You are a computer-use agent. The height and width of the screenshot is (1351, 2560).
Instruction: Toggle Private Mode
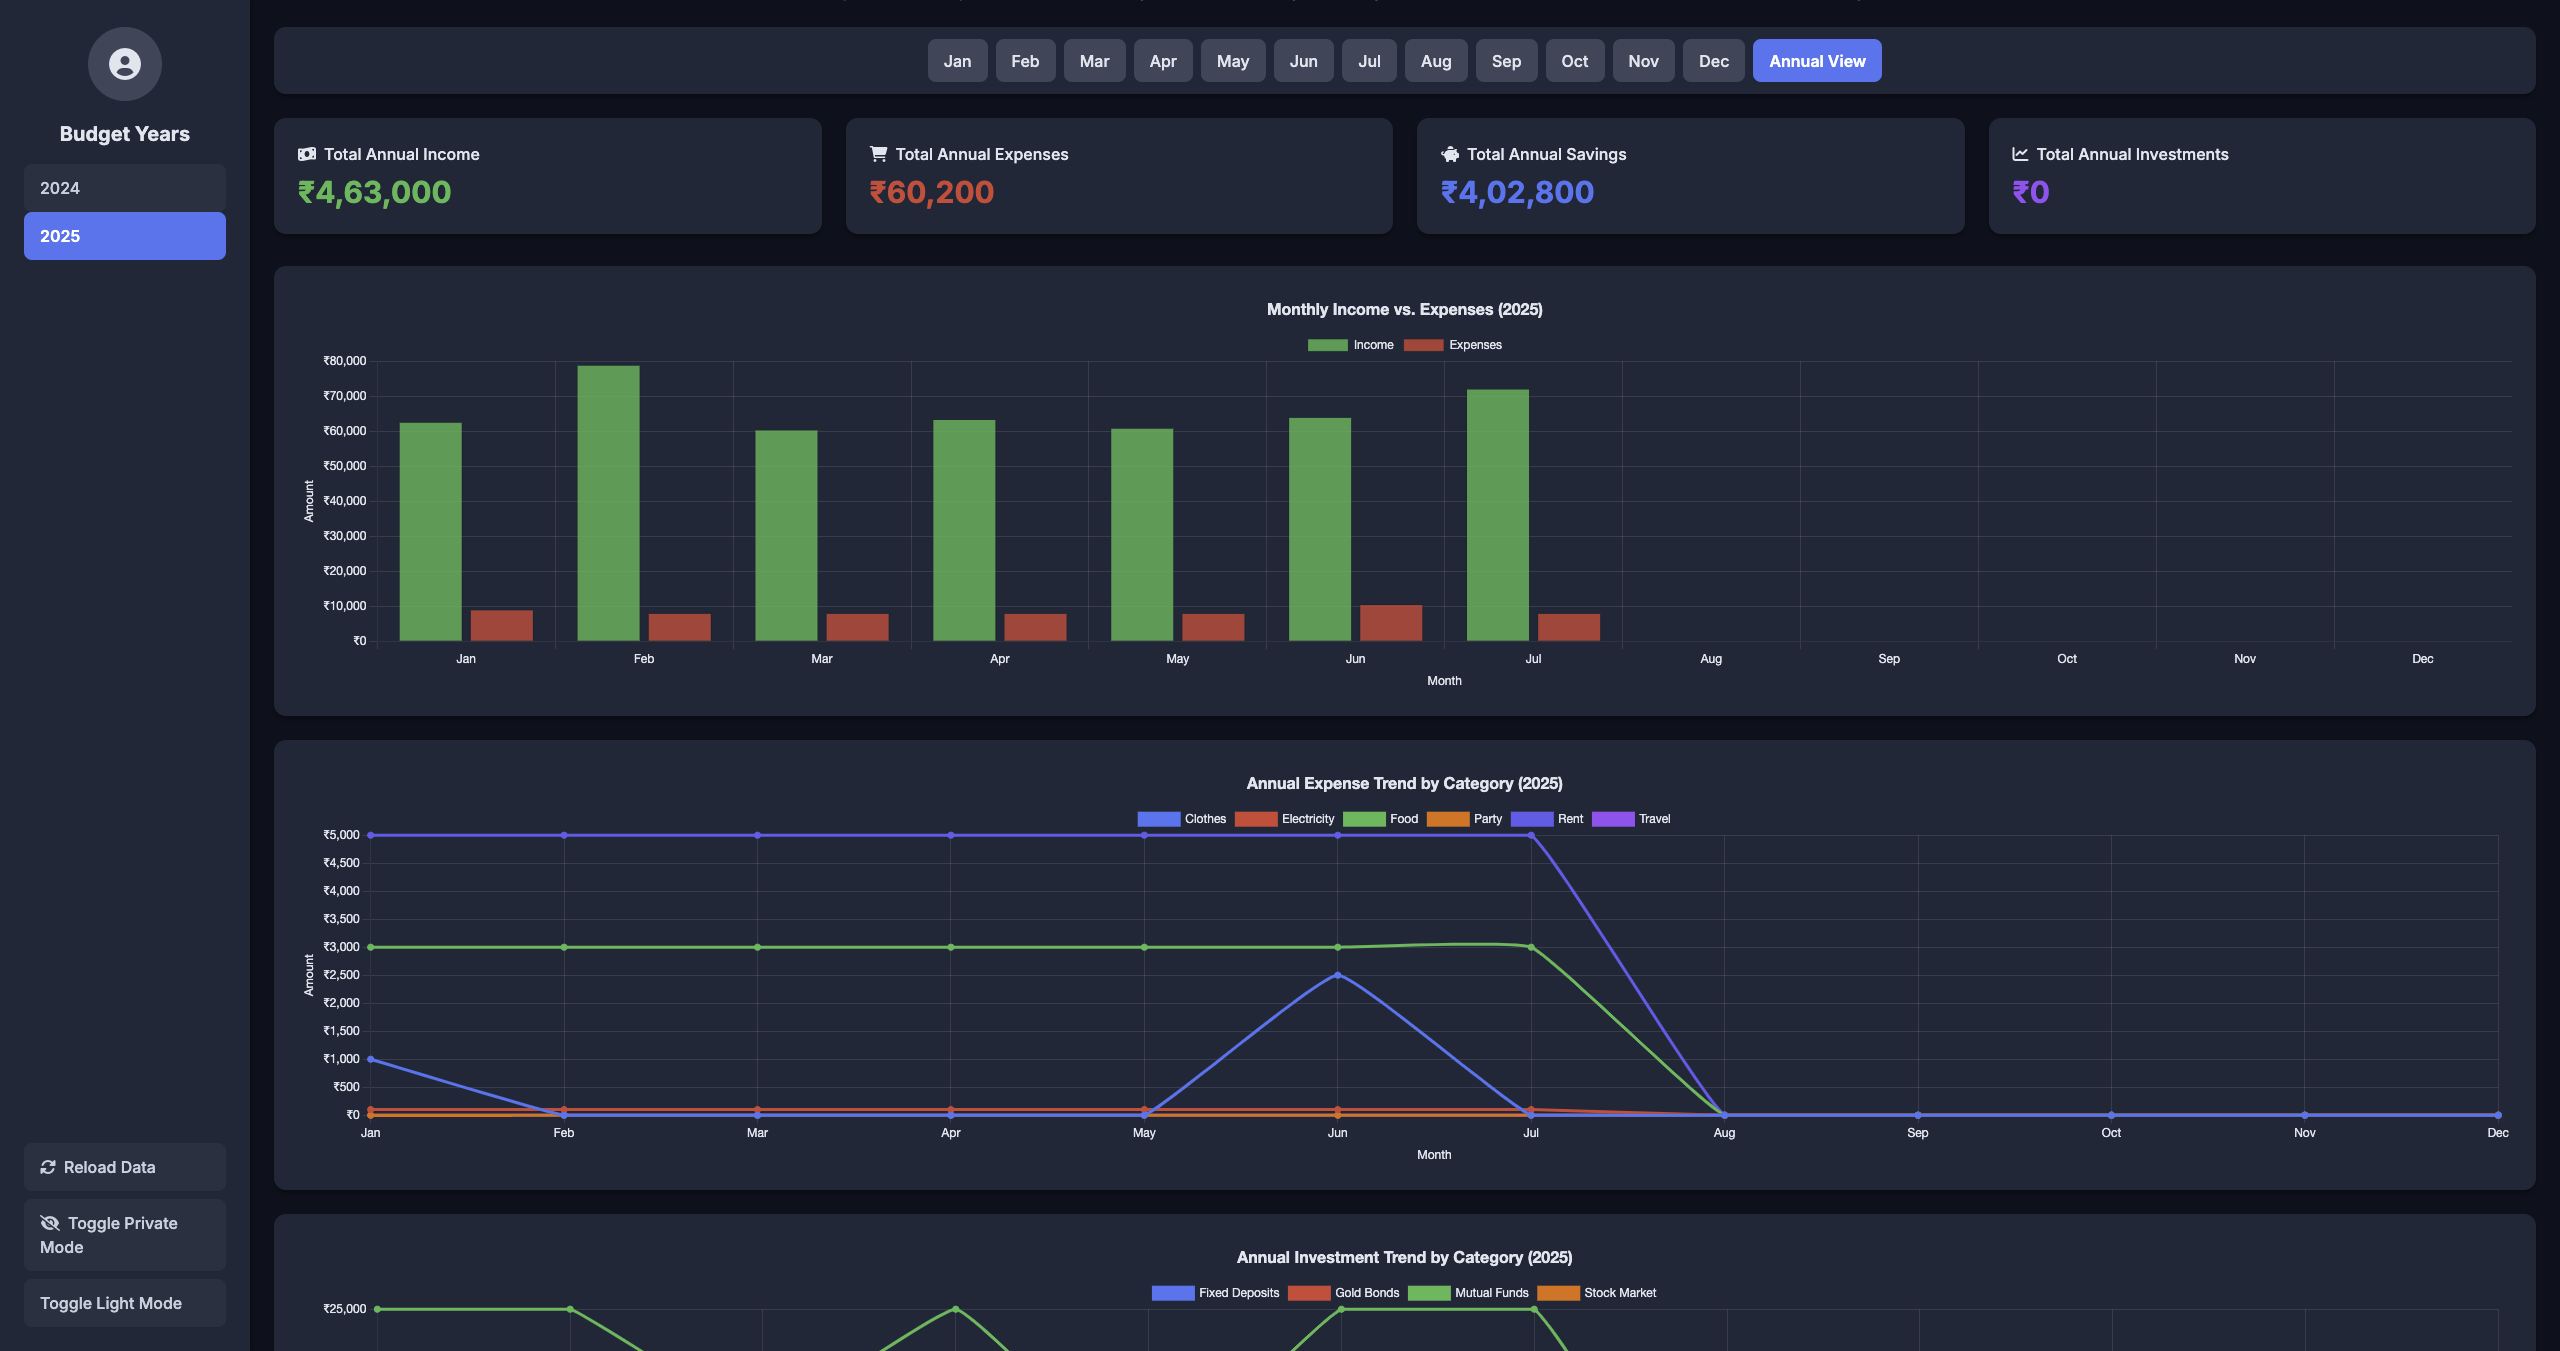tap(124, 1235)
